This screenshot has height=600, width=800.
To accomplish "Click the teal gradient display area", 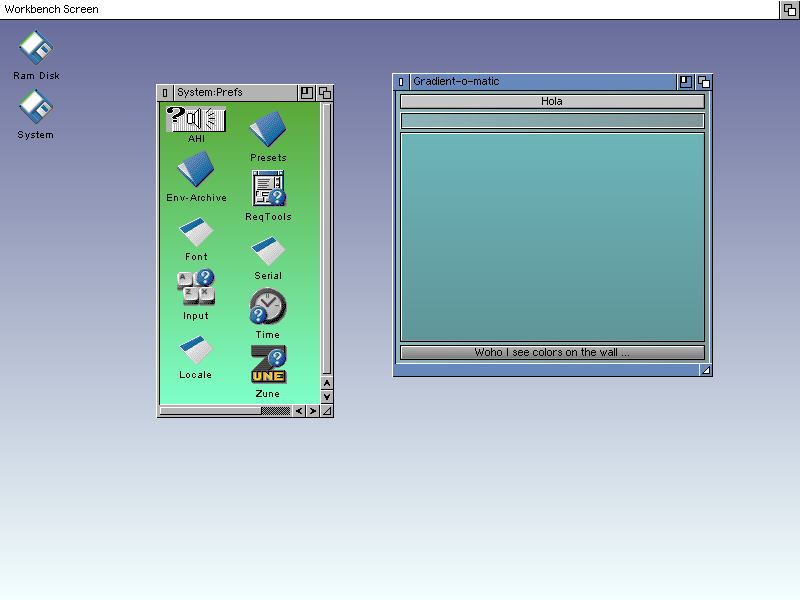I will tap(552, 237).
